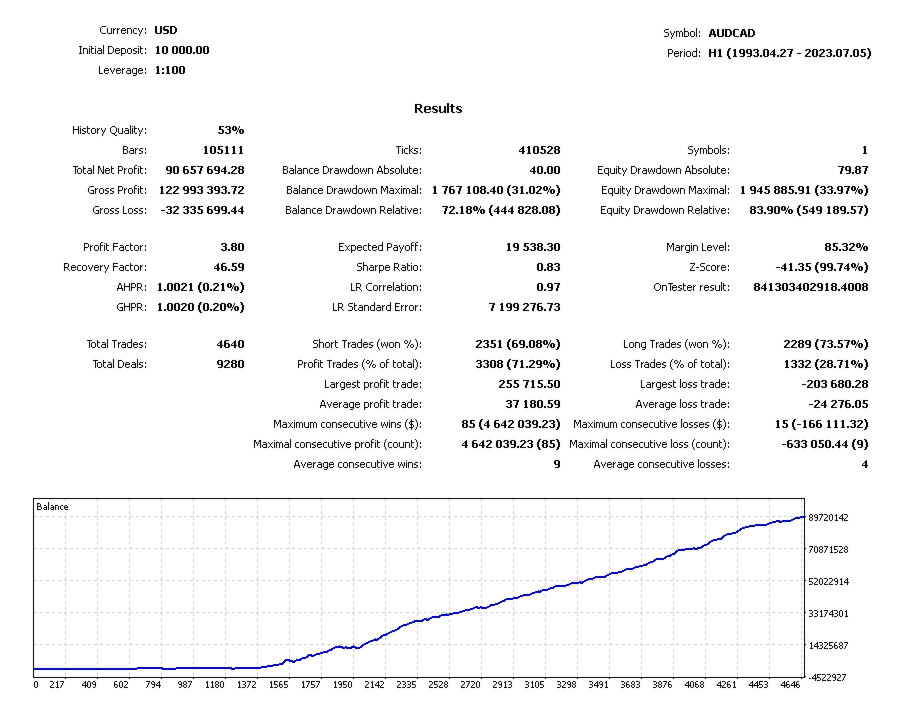This screenshot has height=720, width=907.
Task: Click the Margin Level value 85.32%
Action: pyautogui.click(x=846, y=247)
